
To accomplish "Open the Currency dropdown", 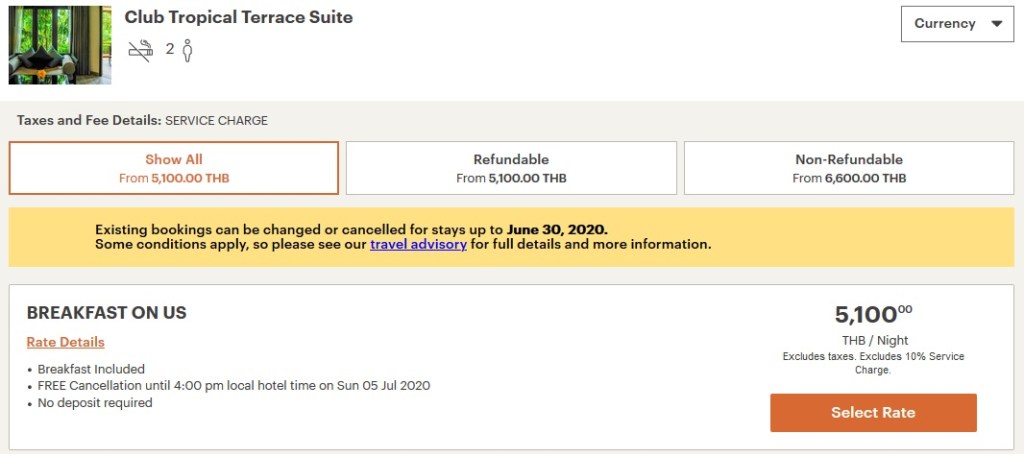I will (957, 24).
